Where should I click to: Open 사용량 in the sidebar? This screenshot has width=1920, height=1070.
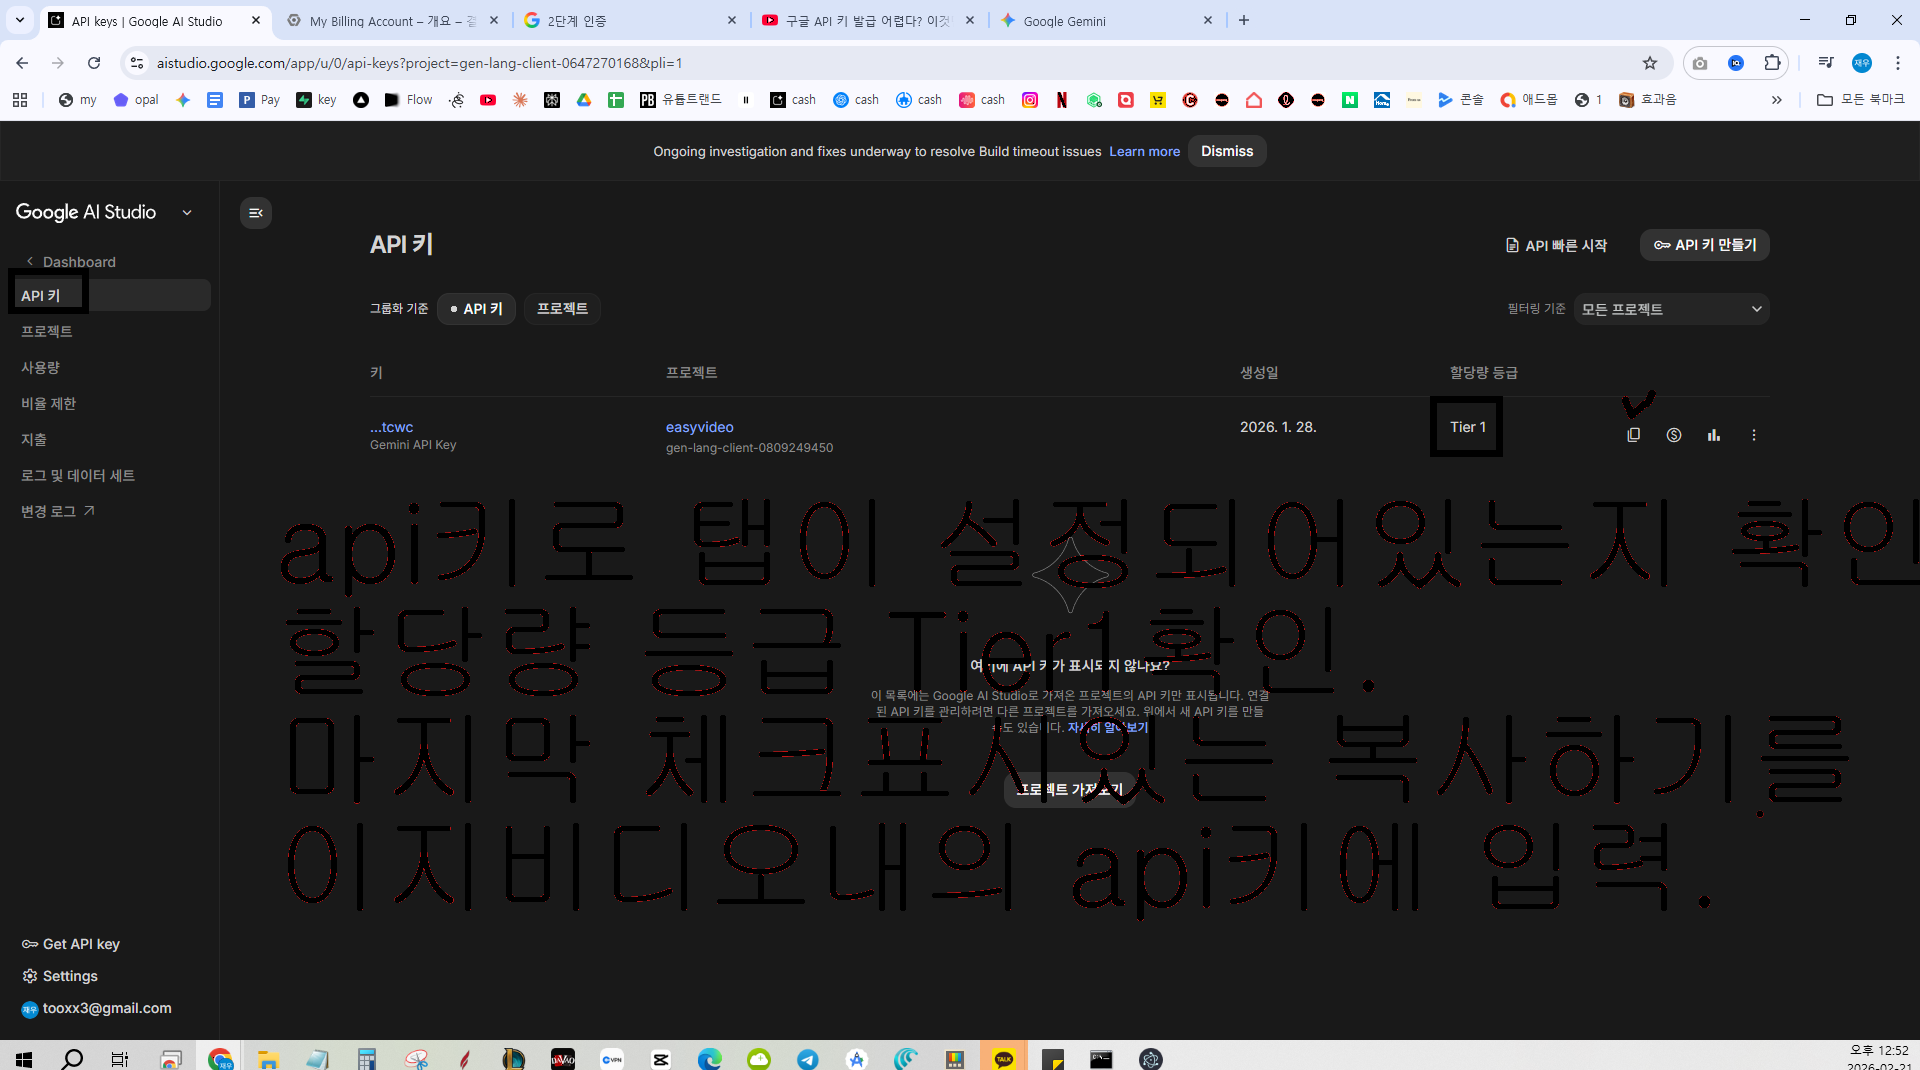[41, 367]
